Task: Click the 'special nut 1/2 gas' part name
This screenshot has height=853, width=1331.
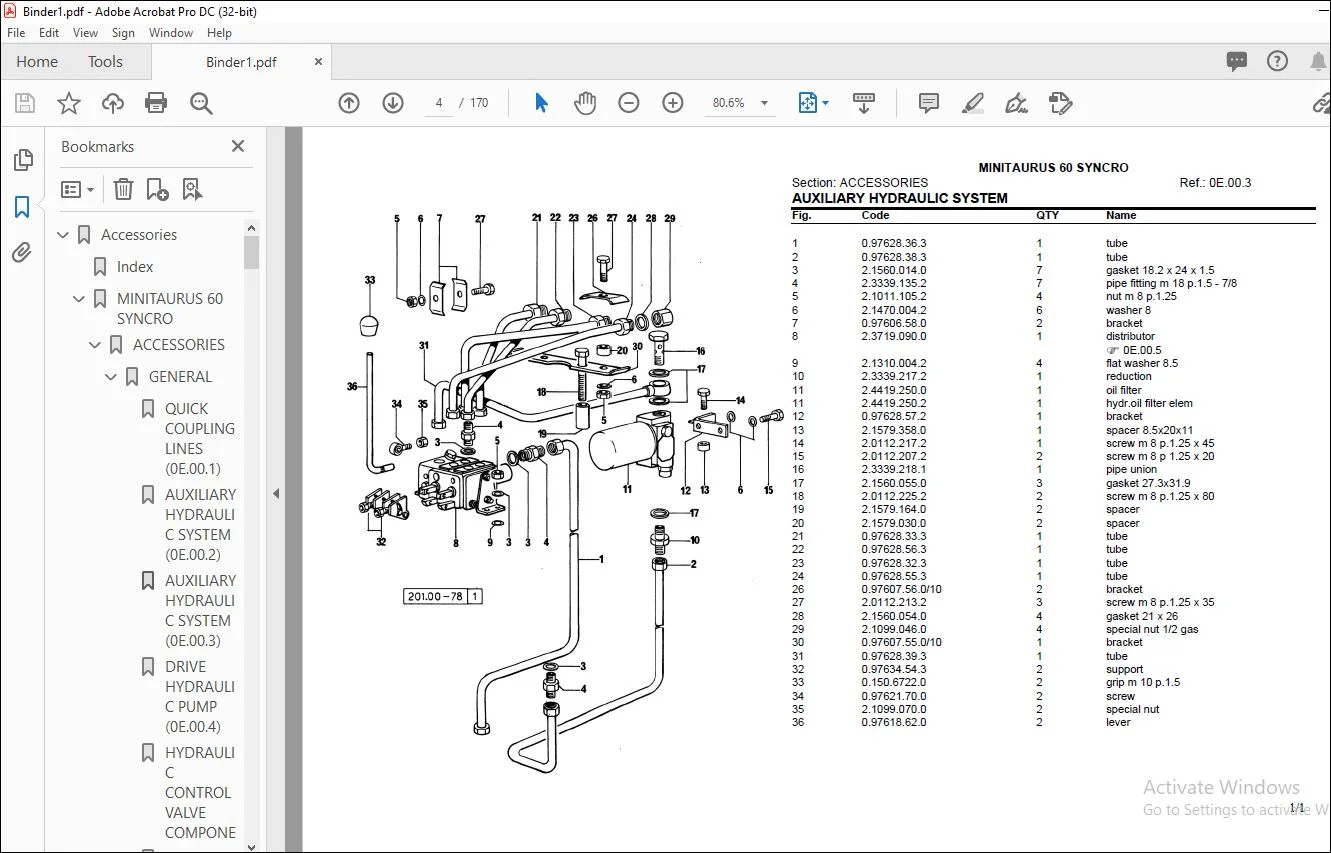Action: click(x=1152, y=629)
